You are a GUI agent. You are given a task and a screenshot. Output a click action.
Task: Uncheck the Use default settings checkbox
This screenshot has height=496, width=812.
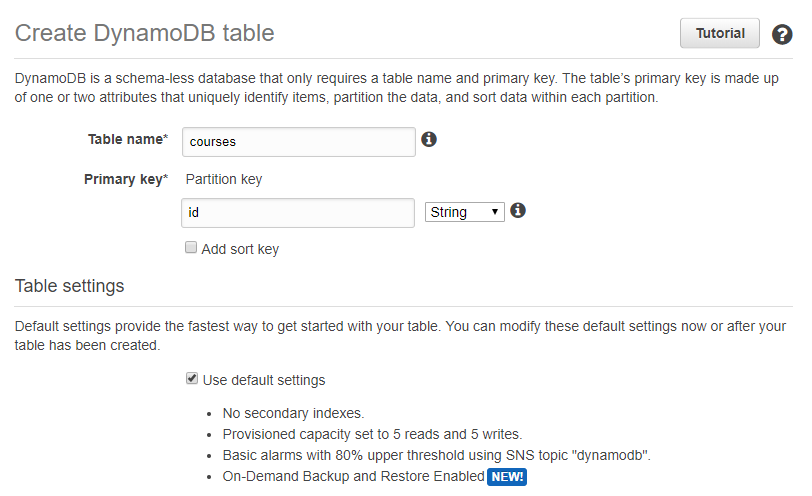point(192,378)
